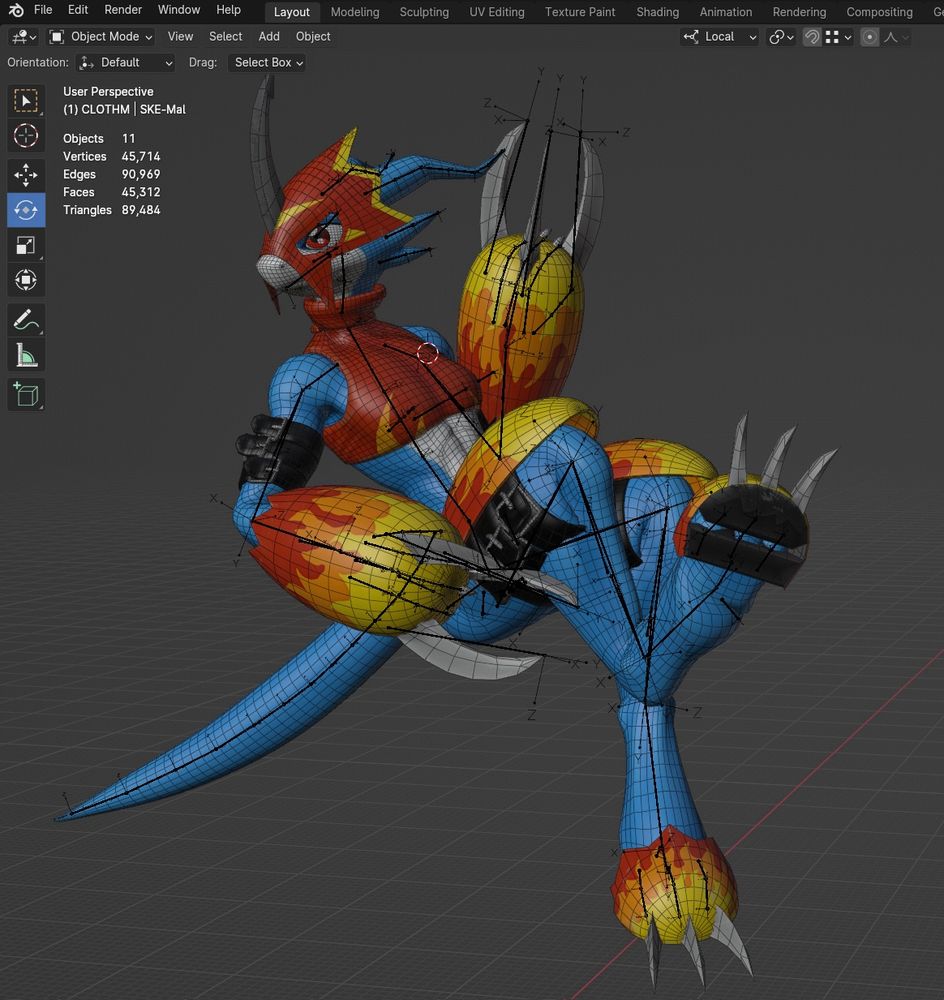
Task: Open the Object Mode dropdown
Action: point(101,37)
